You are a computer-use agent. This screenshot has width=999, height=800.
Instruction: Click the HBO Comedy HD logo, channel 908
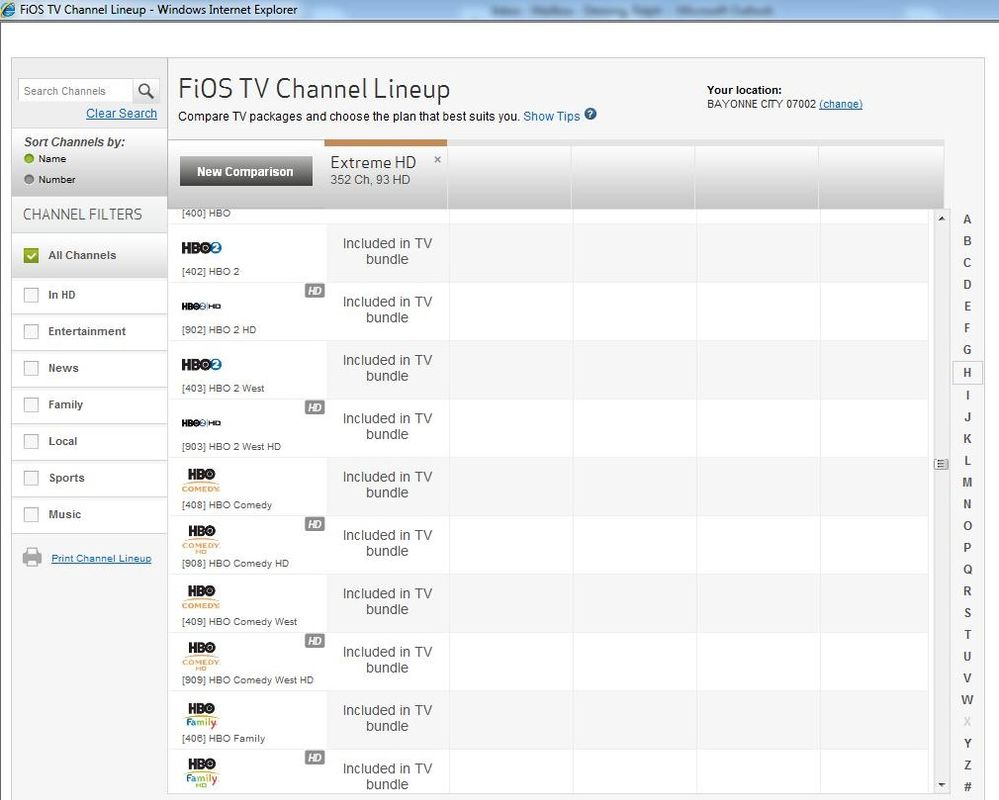[201, 538]
